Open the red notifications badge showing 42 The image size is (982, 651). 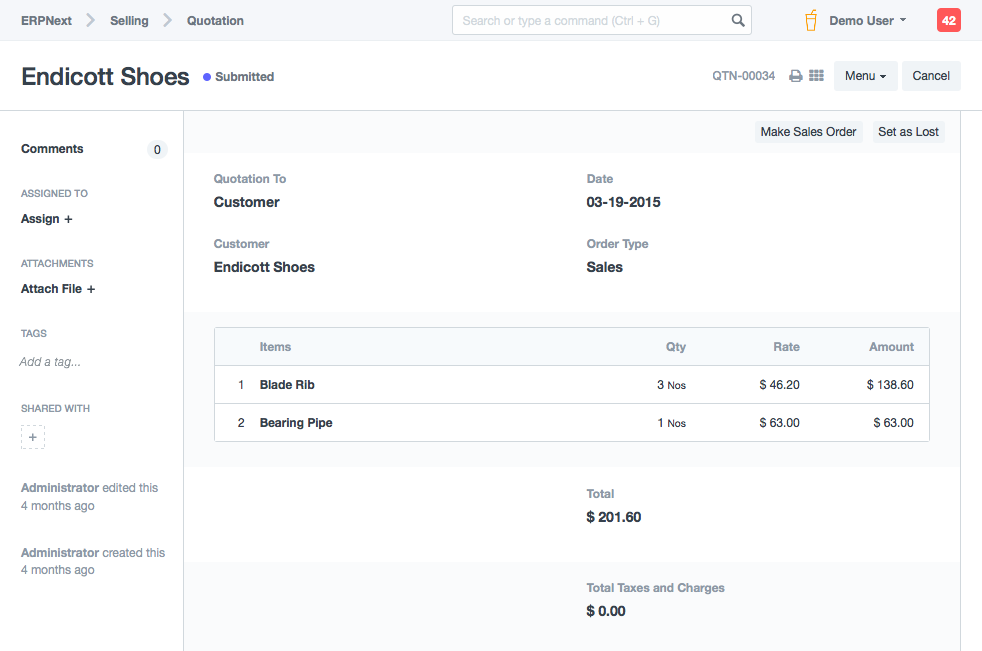click(x=948, y=20)
